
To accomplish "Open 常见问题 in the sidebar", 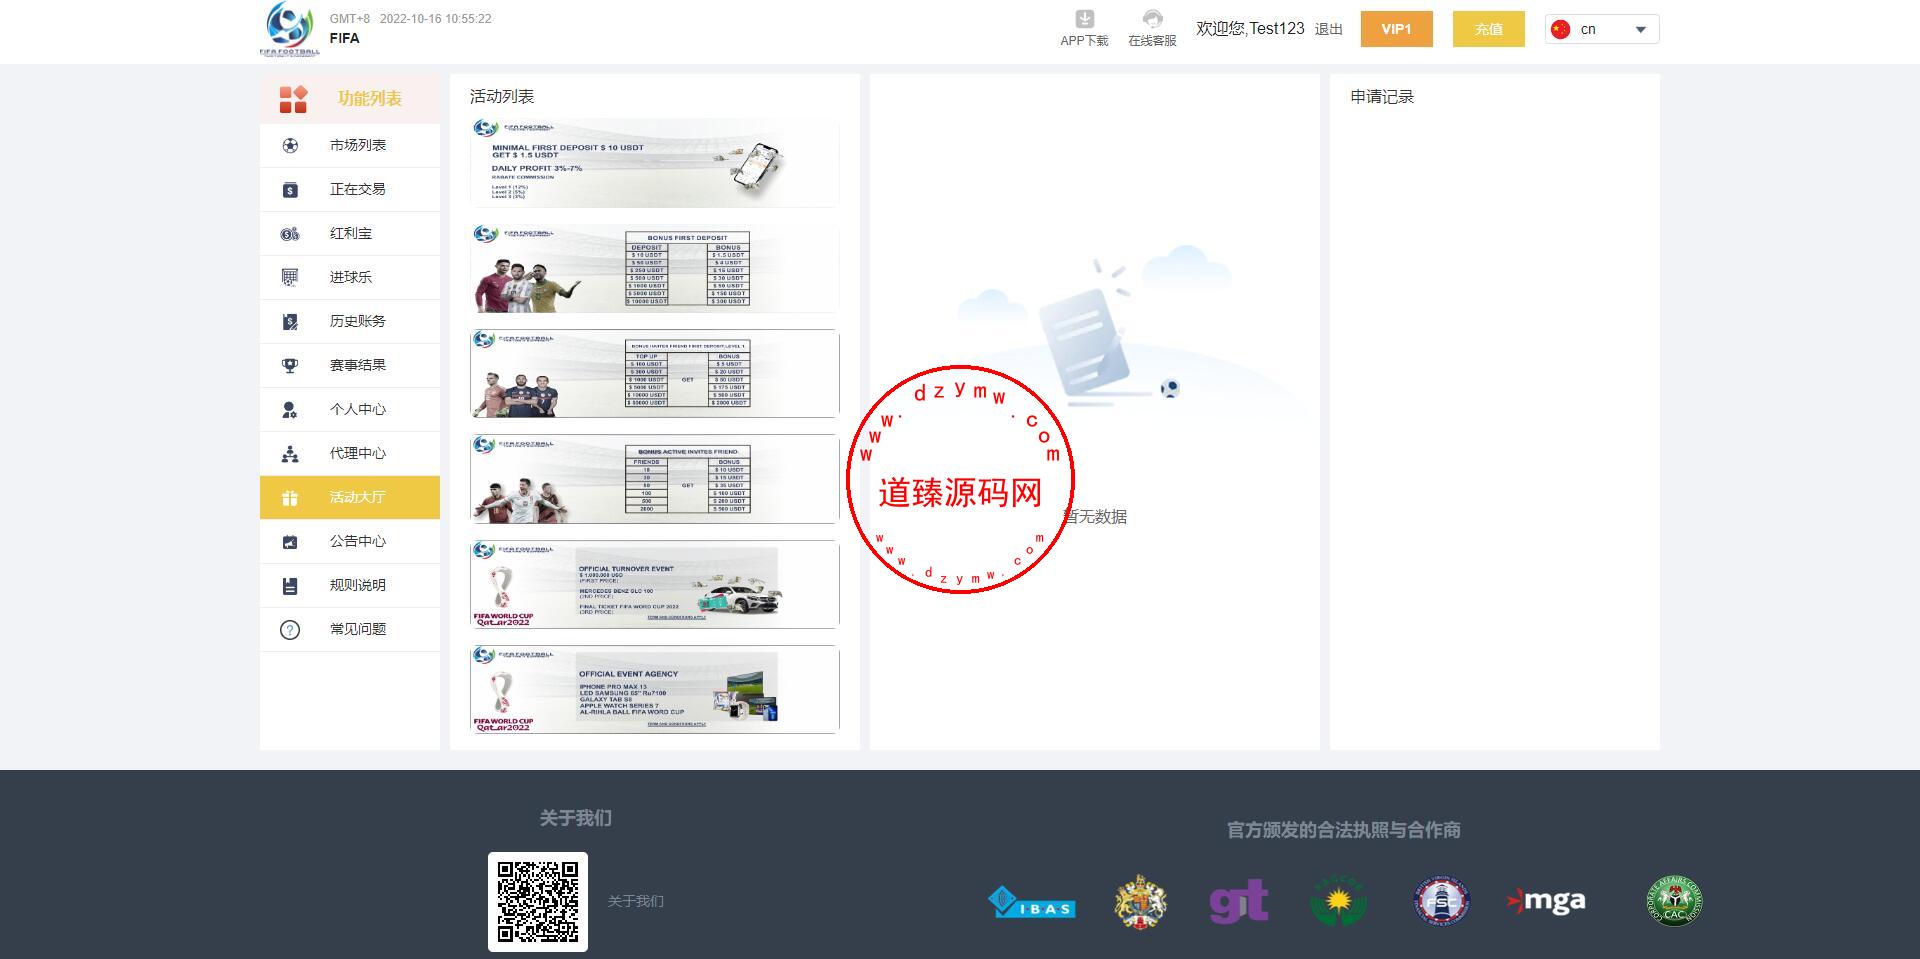I will (350, 629).
